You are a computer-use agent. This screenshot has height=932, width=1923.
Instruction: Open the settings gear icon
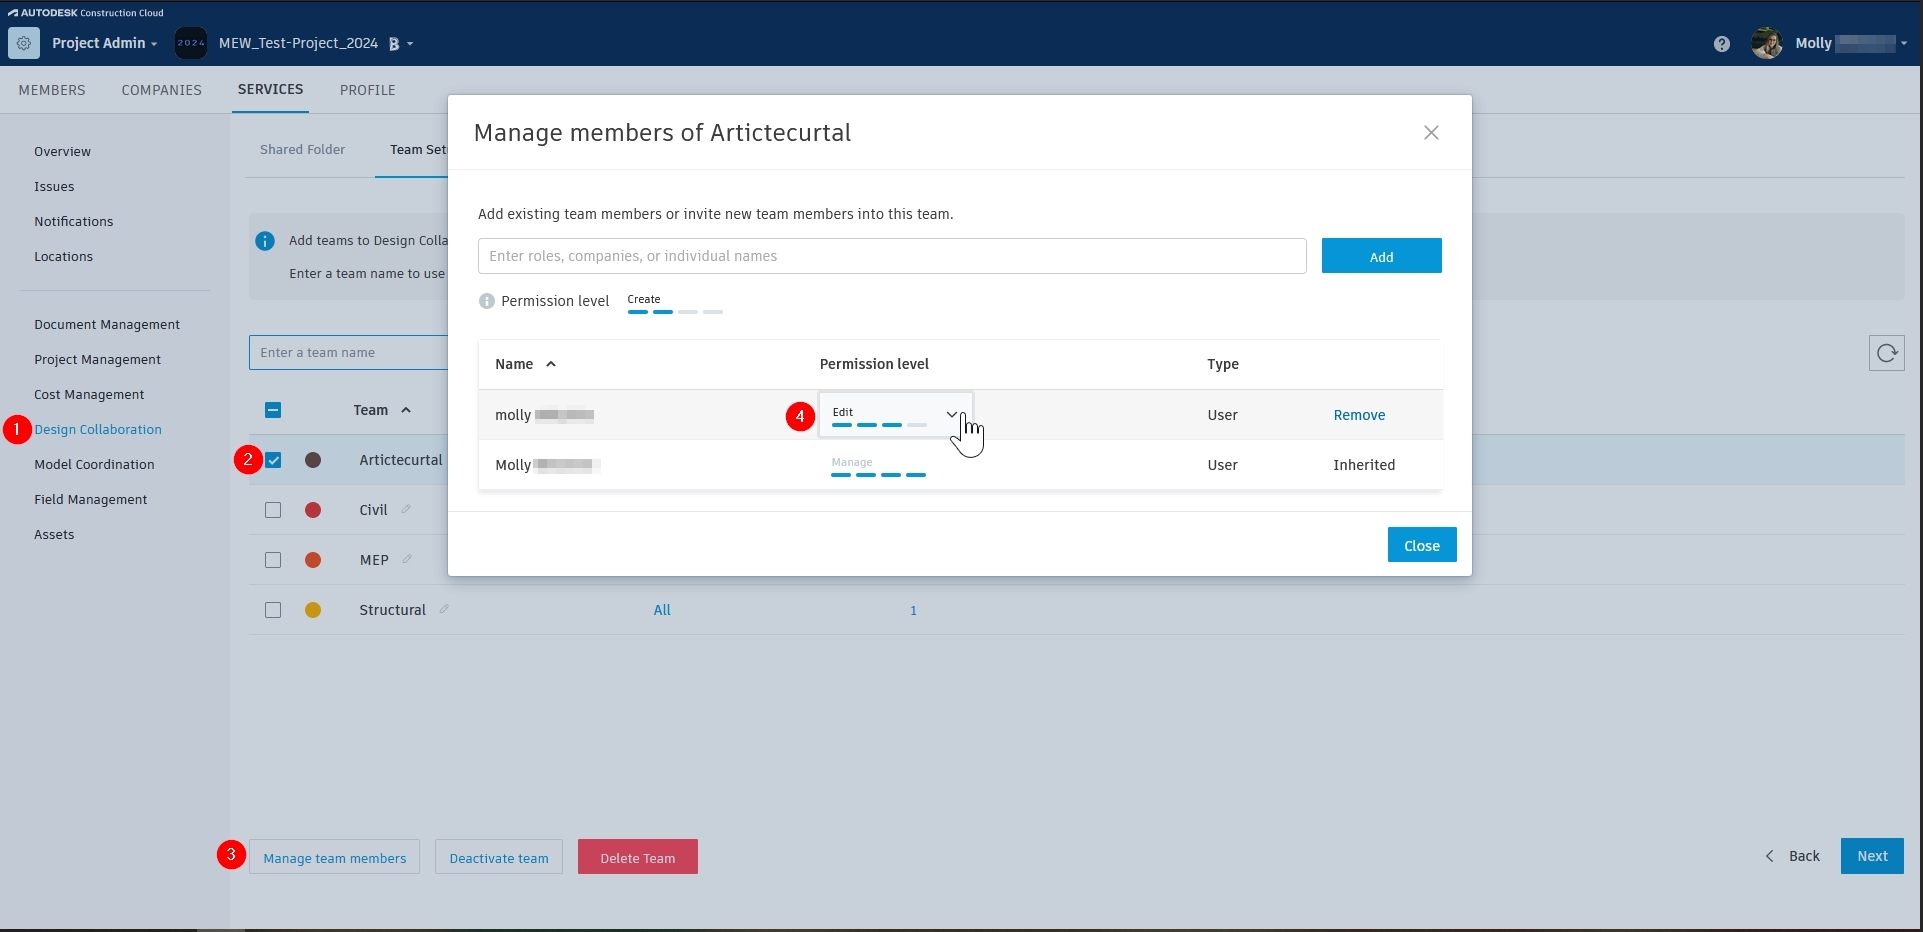point(23,43)
